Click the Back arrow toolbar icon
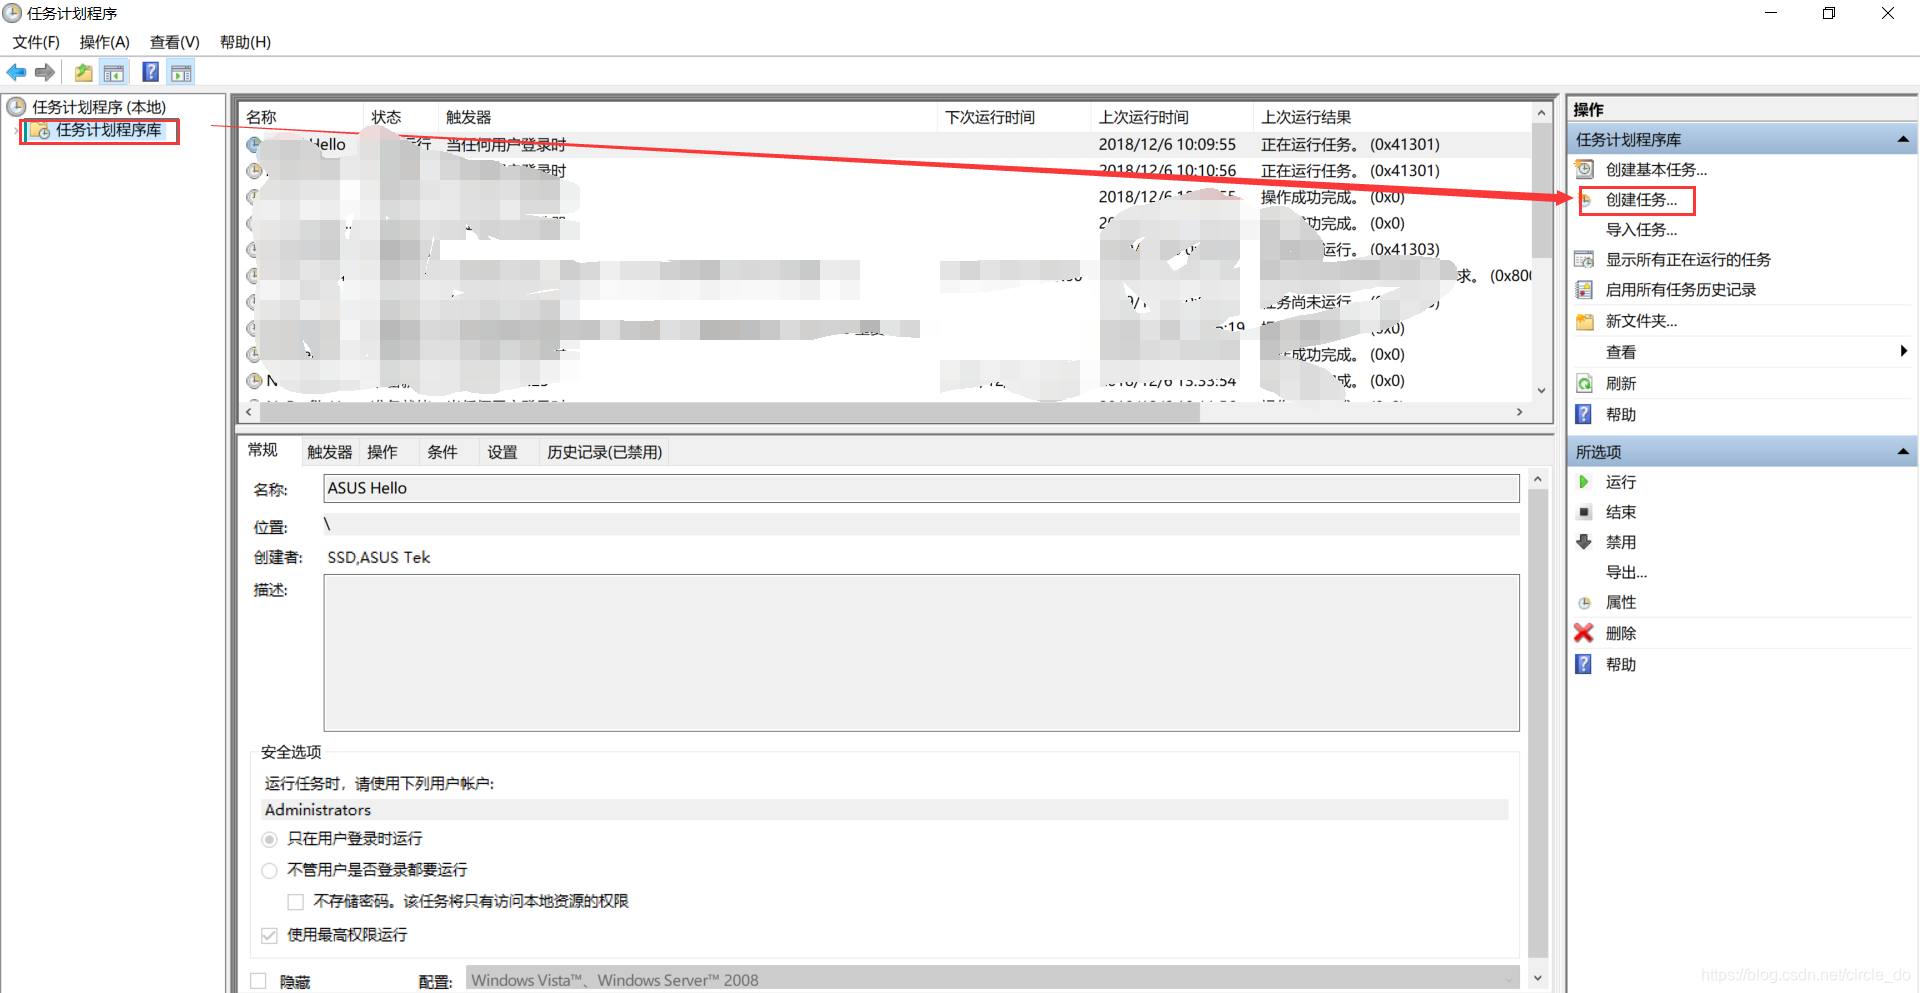Viewport: 1920px width, 993px height. point(16,72)
